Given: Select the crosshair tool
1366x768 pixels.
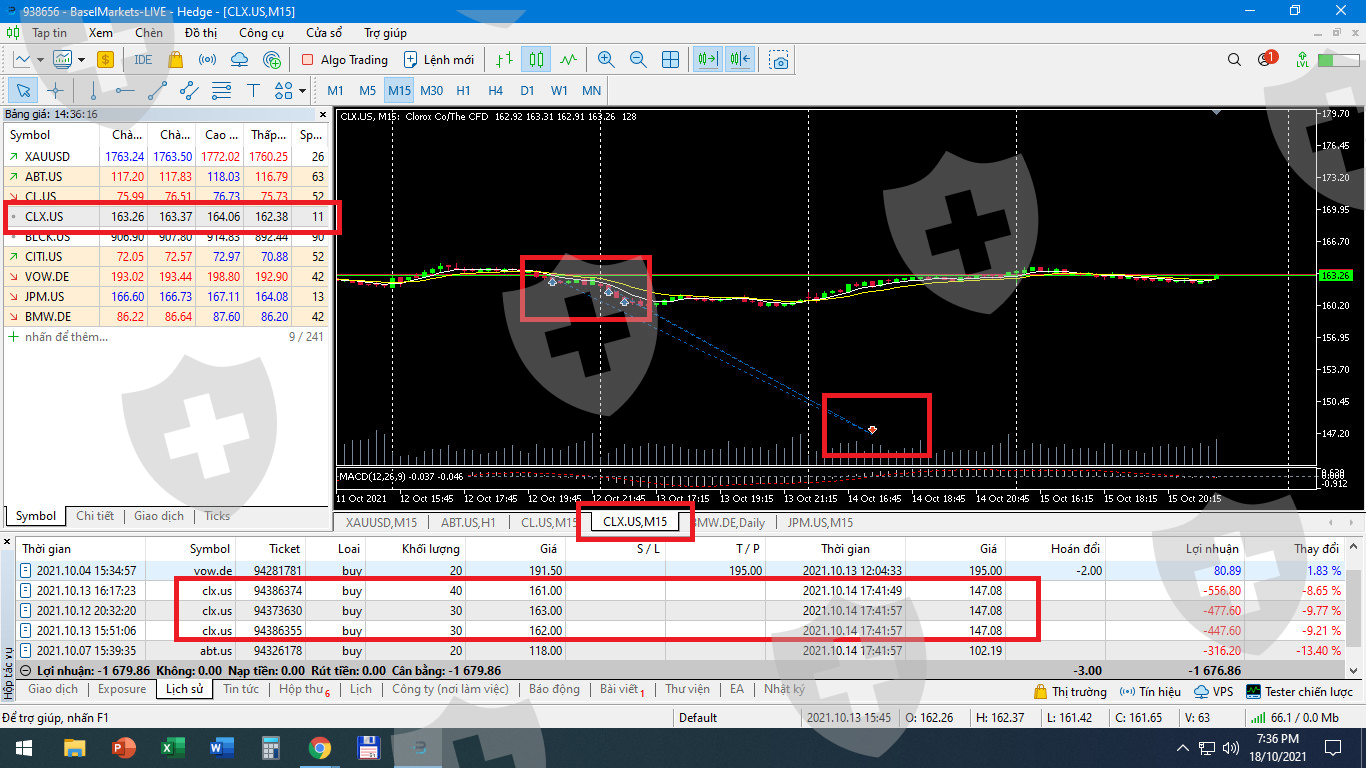Looking at the screenshot, I should (55, 91).
